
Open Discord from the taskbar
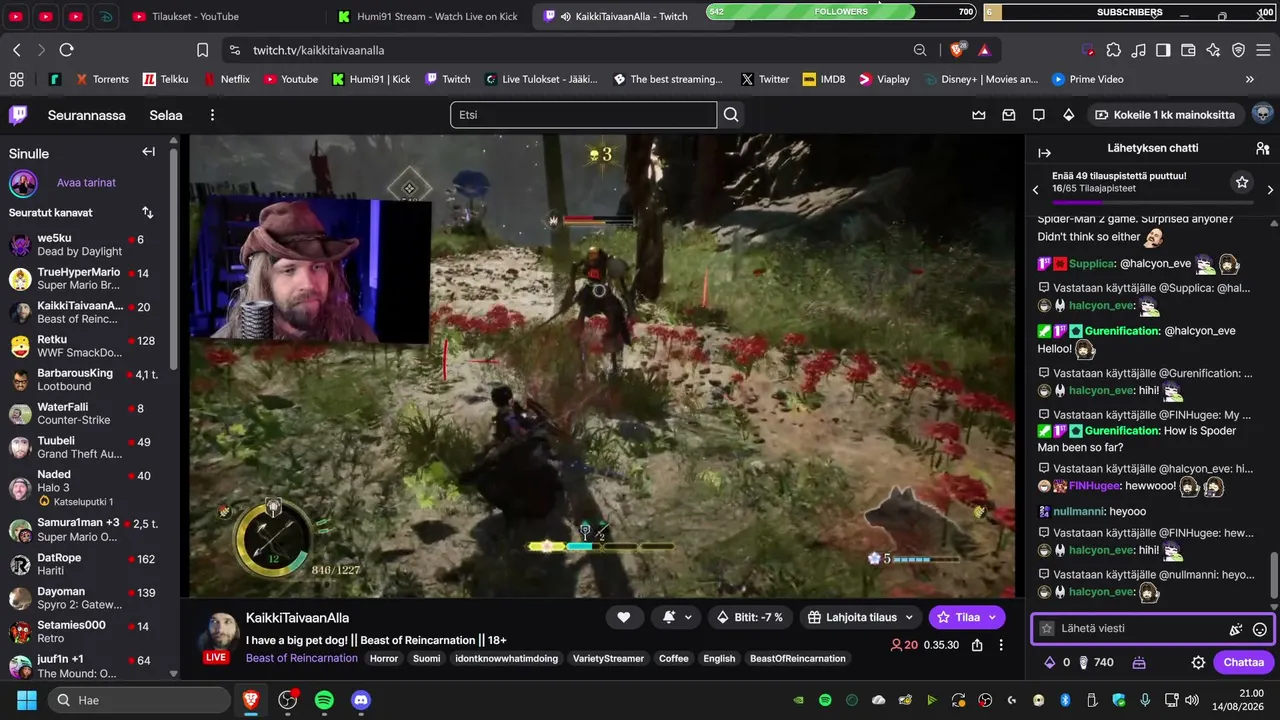361,700
